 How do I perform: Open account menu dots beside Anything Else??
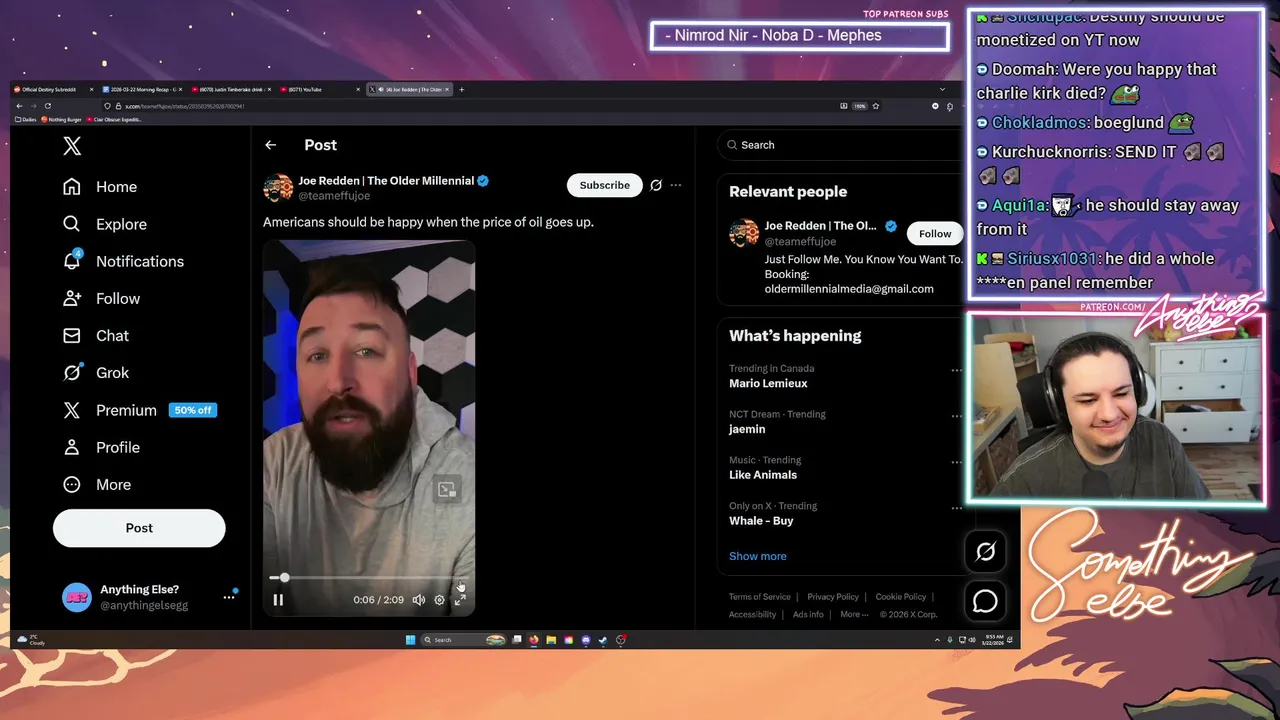click(x=228, y=597)
